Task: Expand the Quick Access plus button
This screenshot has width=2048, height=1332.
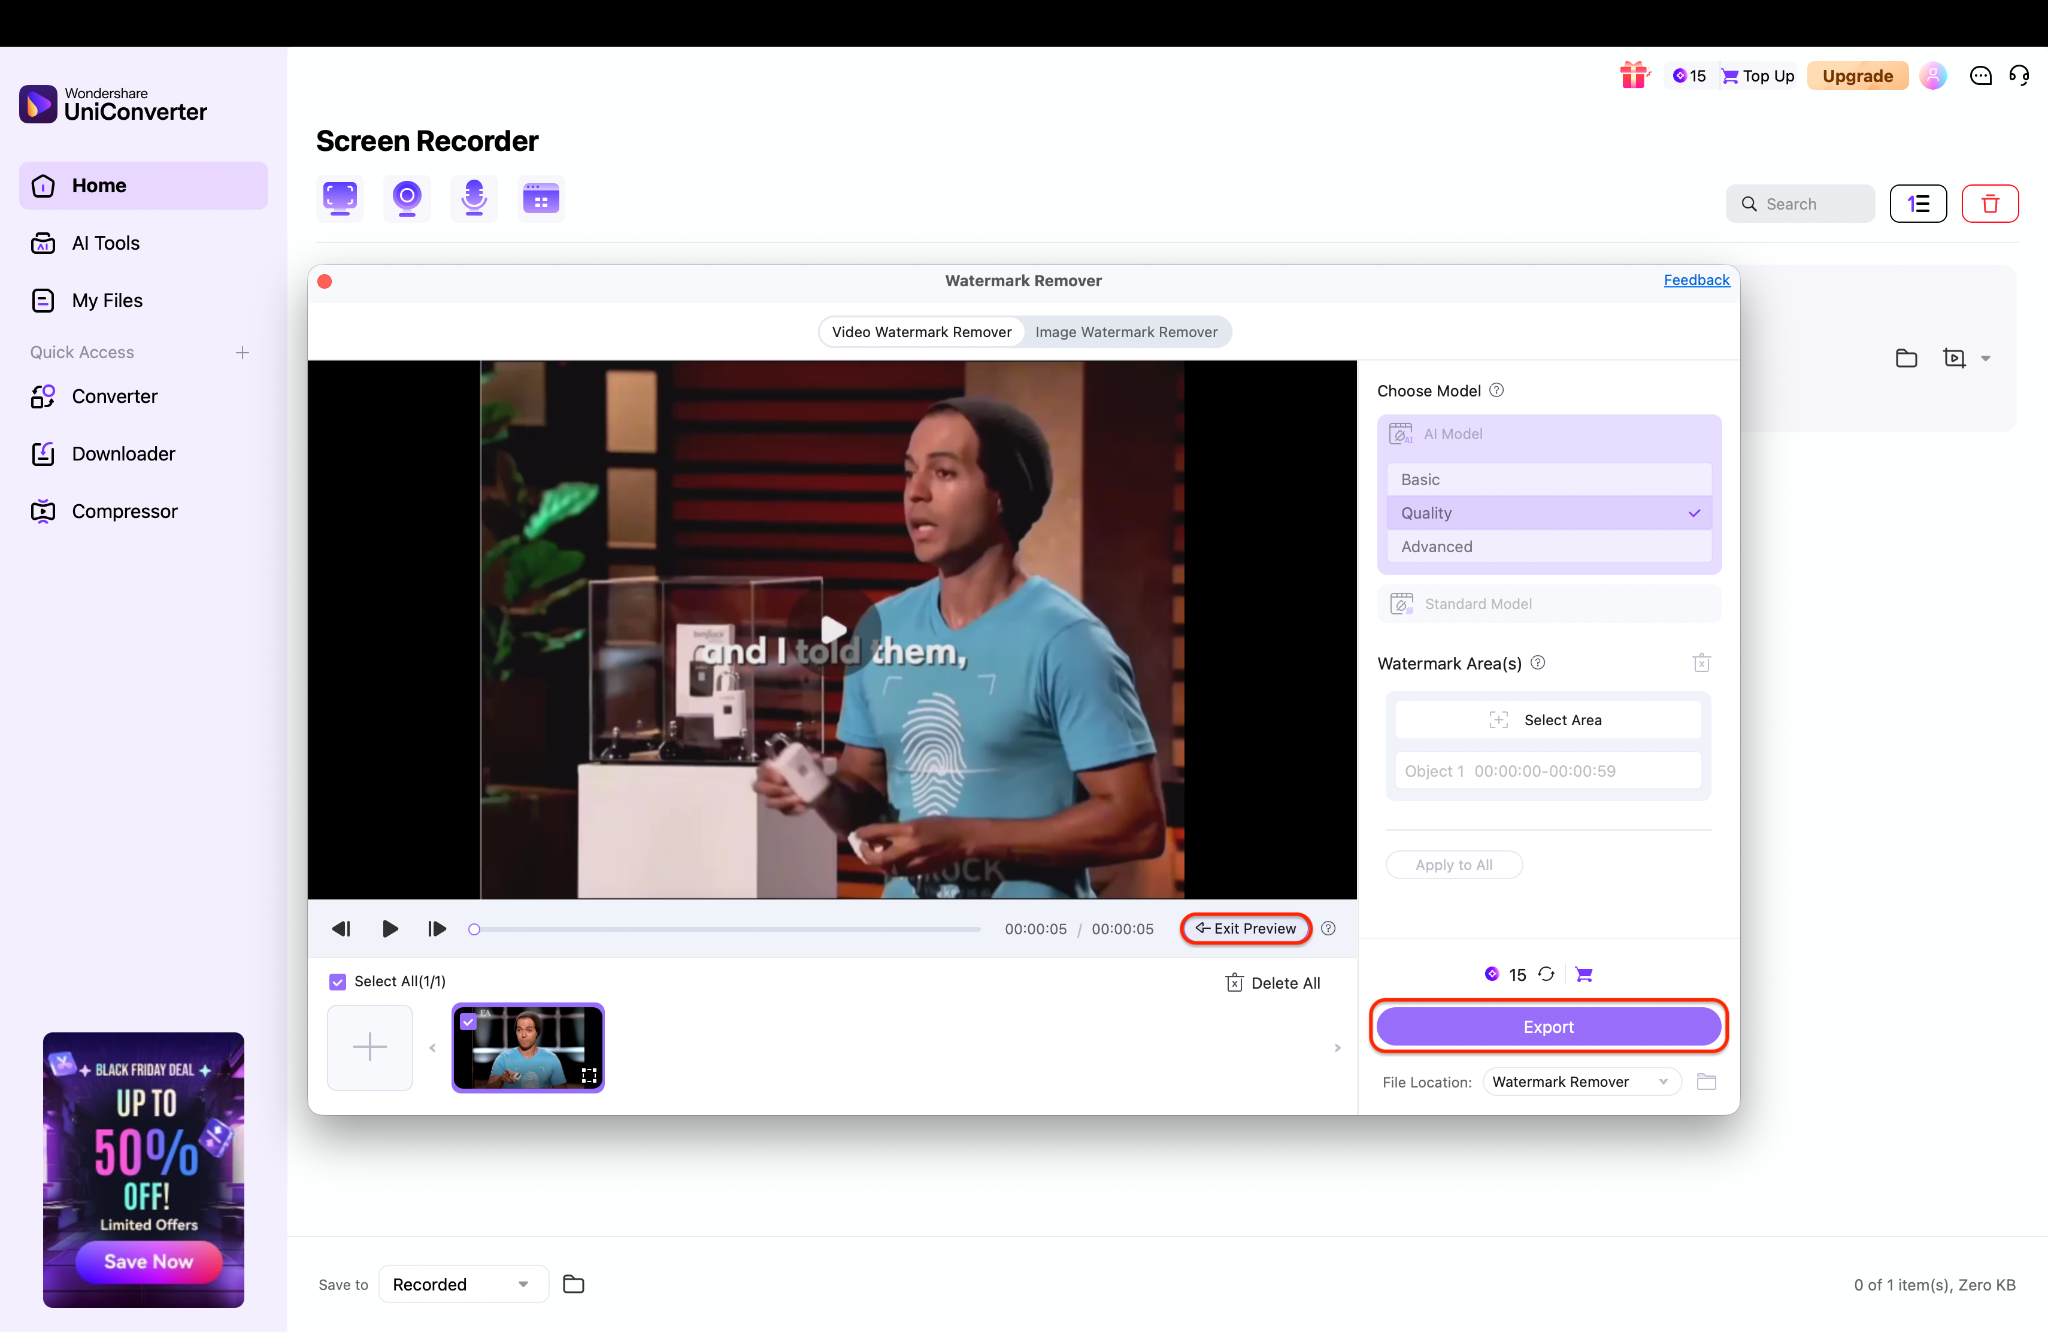Action: click(x=242, y=353)
